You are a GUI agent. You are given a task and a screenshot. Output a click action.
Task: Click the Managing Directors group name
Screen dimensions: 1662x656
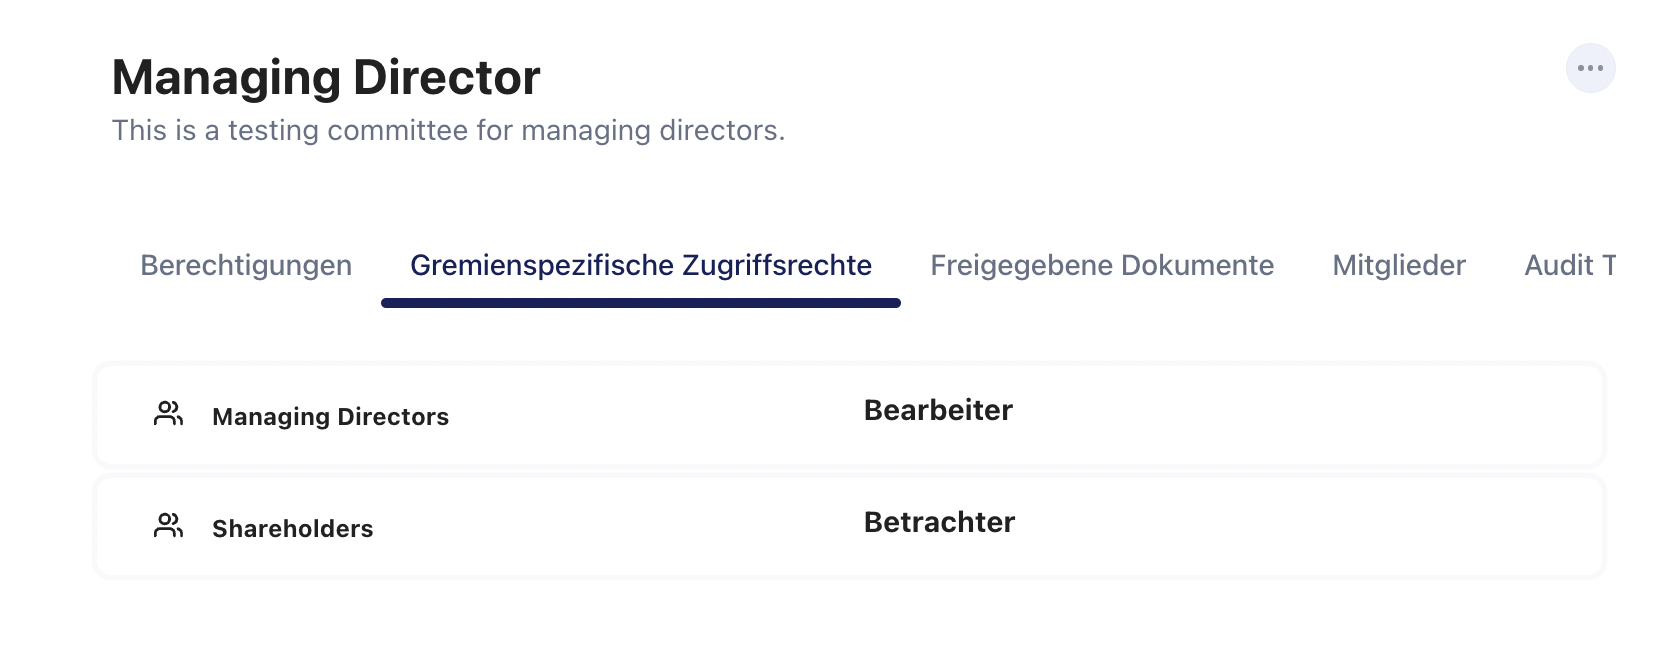[x=330, y=417]
